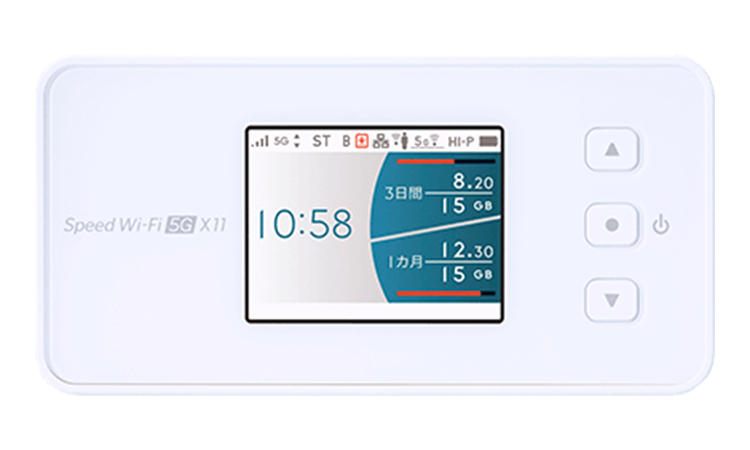Tap the network devices icon

380,141
